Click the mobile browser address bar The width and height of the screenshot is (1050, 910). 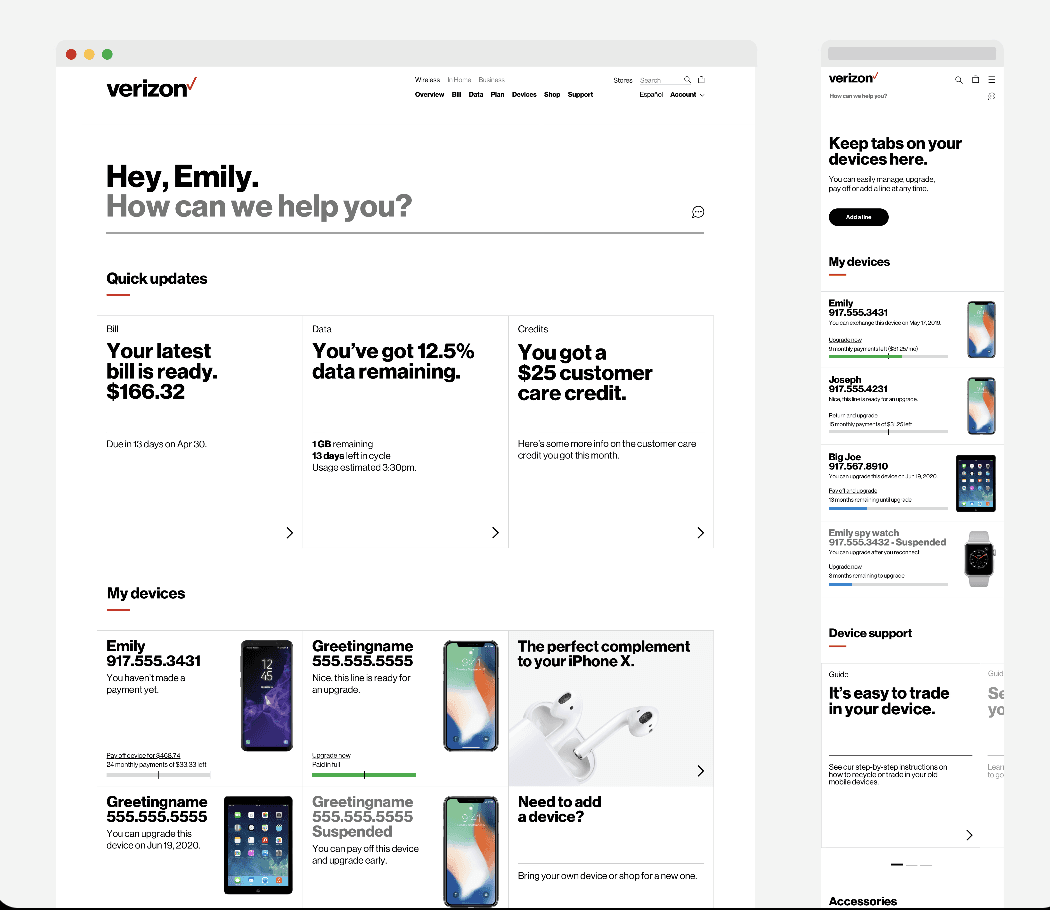pyautogui.click(x=911, y=54)
